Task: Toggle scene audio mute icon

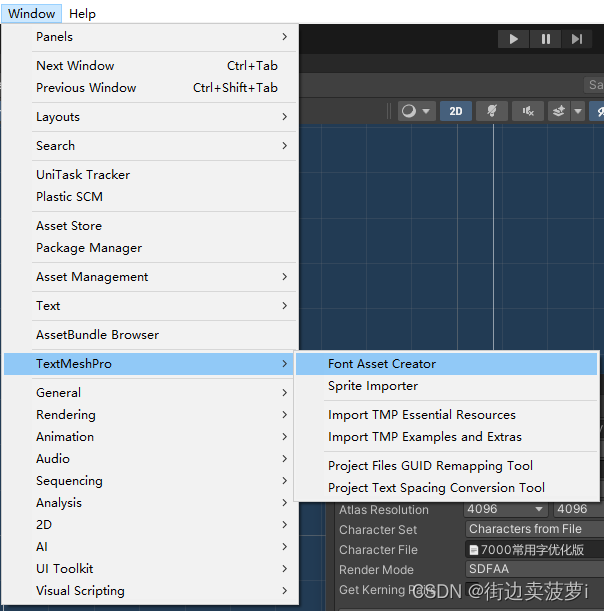Action: pos(528,111)
